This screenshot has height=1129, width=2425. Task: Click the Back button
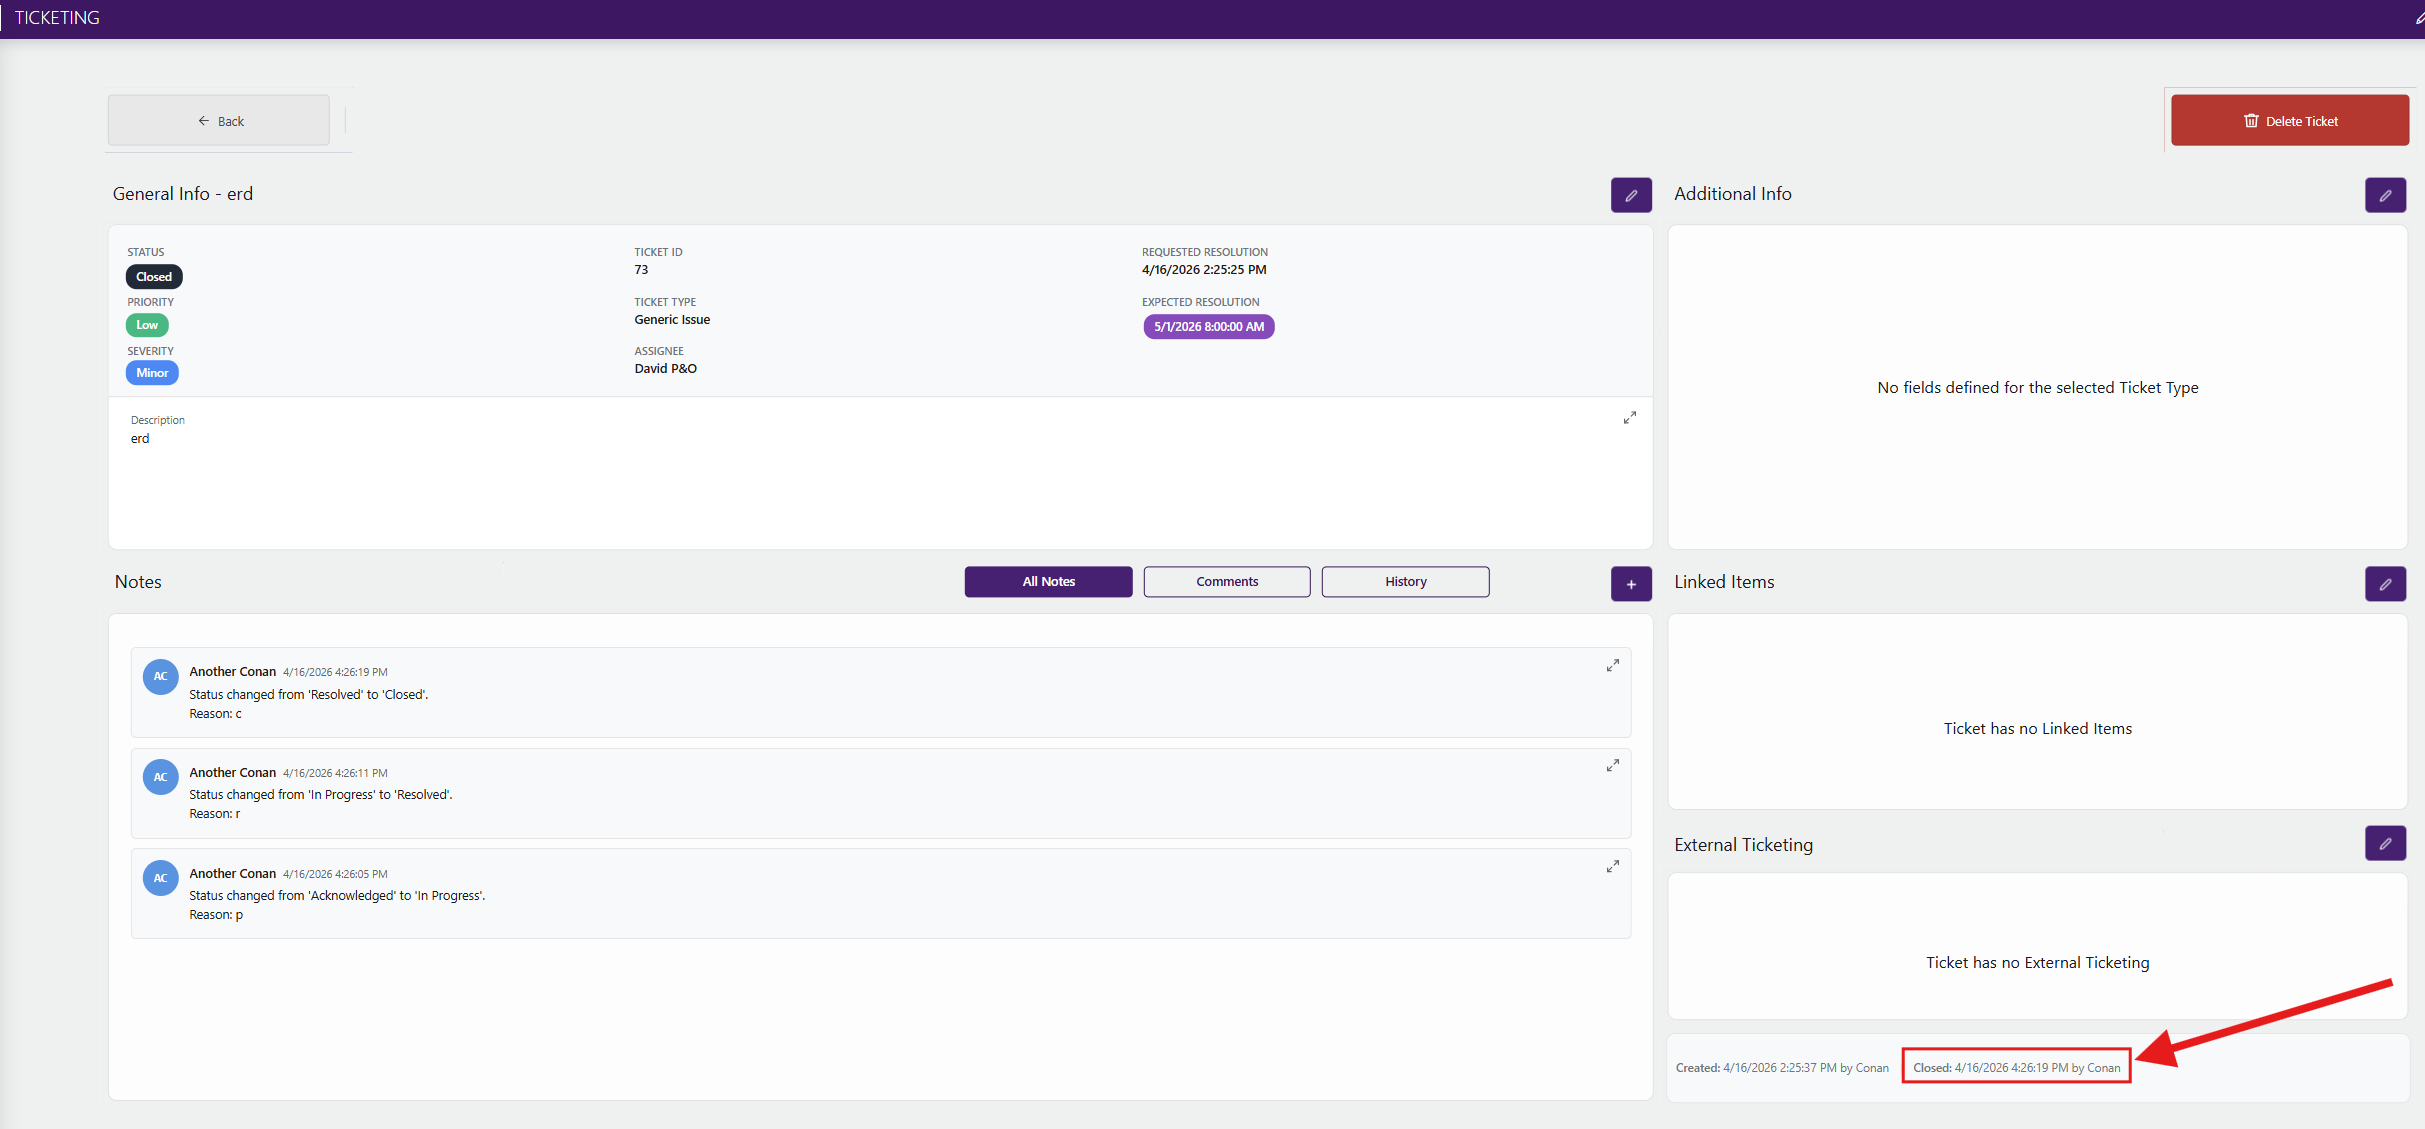(219, 121)
